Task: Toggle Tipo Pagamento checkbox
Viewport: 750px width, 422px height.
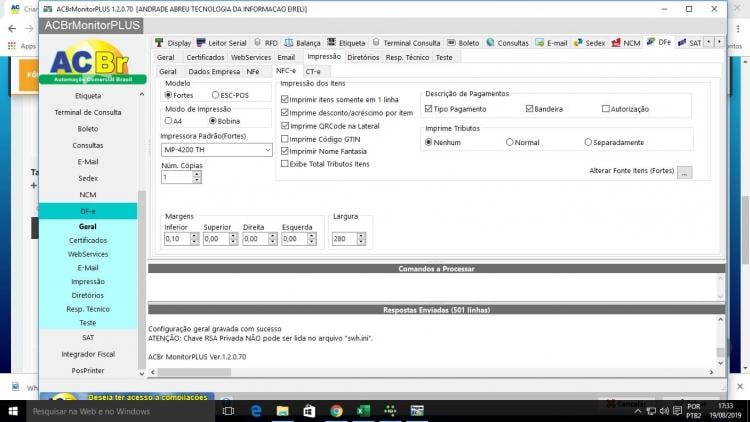Action: [429, 109]
